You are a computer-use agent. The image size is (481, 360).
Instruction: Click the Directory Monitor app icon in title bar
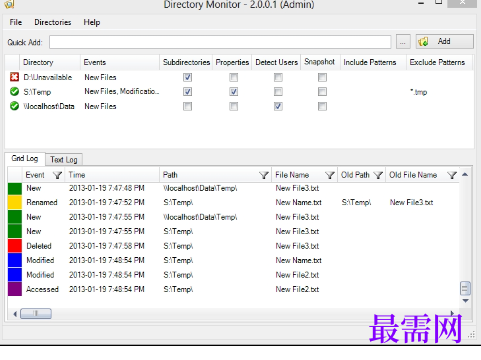point(9,4)
